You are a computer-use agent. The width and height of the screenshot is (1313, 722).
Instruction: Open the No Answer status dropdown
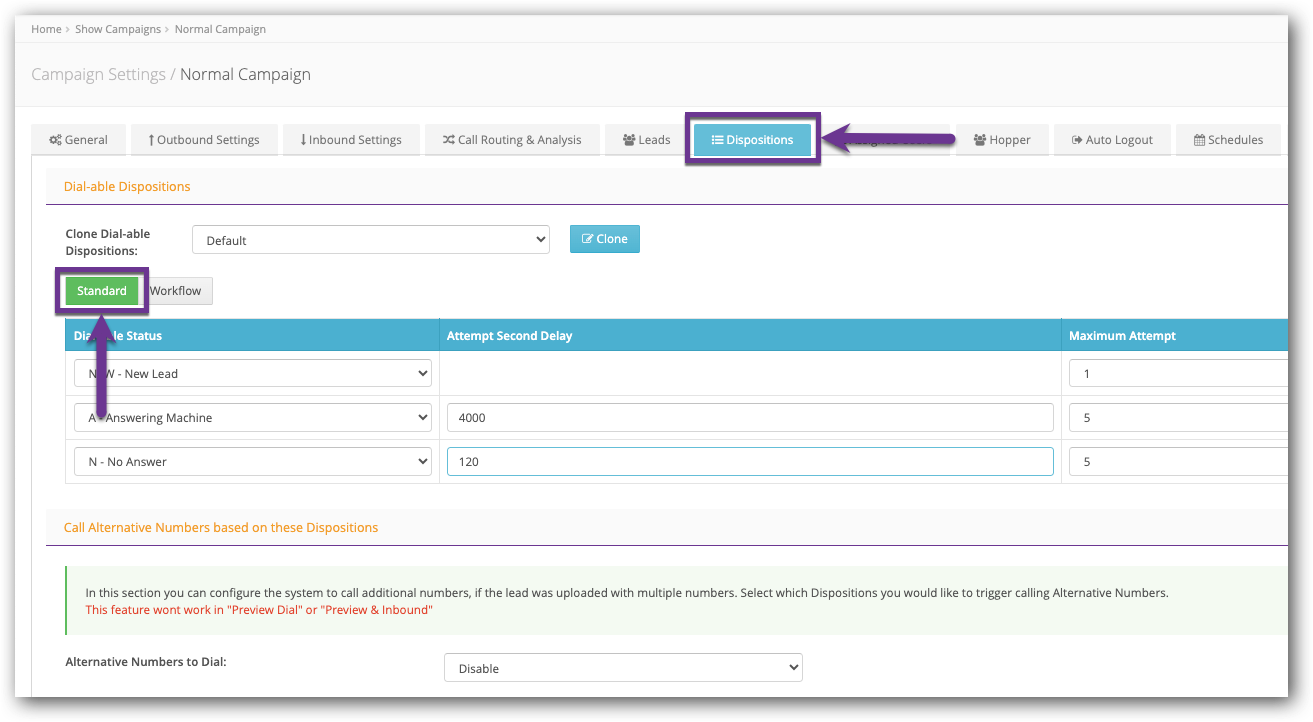tap(253, 462)
